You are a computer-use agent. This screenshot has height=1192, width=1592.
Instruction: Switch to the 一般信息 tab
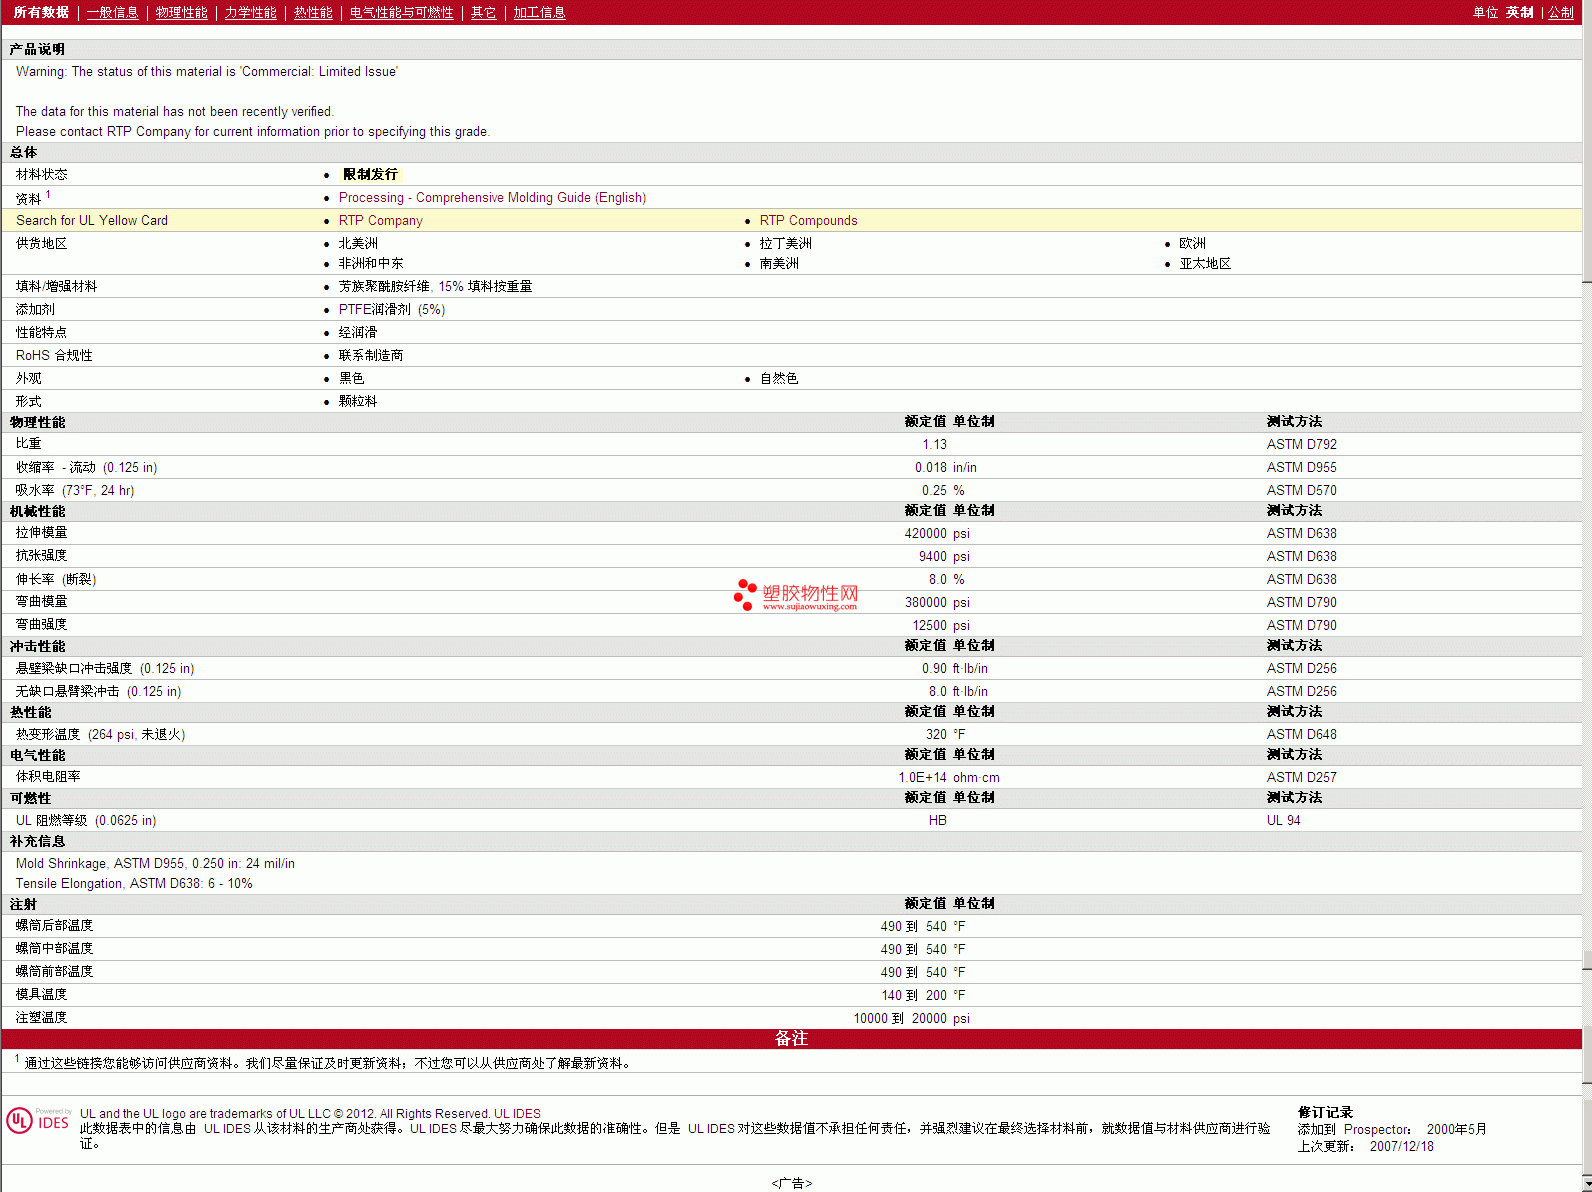click(x=112, y=13)
